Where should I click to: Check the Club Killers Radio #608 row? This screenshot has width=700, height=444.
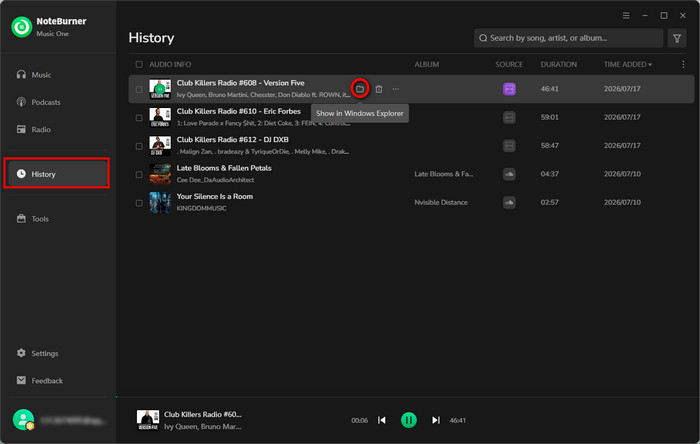(139, 89)
